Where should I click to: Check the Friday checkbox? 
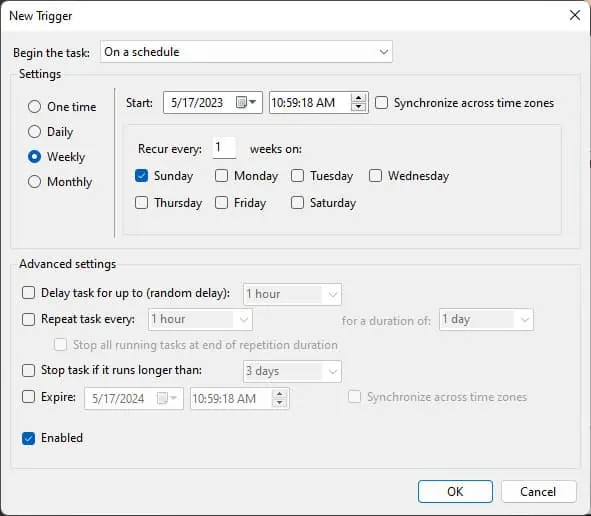[221, 203]
